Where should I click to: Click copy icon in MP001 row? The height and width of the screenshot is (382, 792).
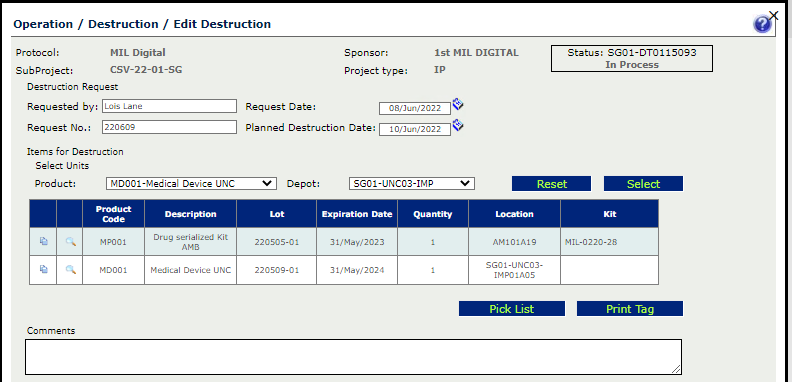point(43,242)
